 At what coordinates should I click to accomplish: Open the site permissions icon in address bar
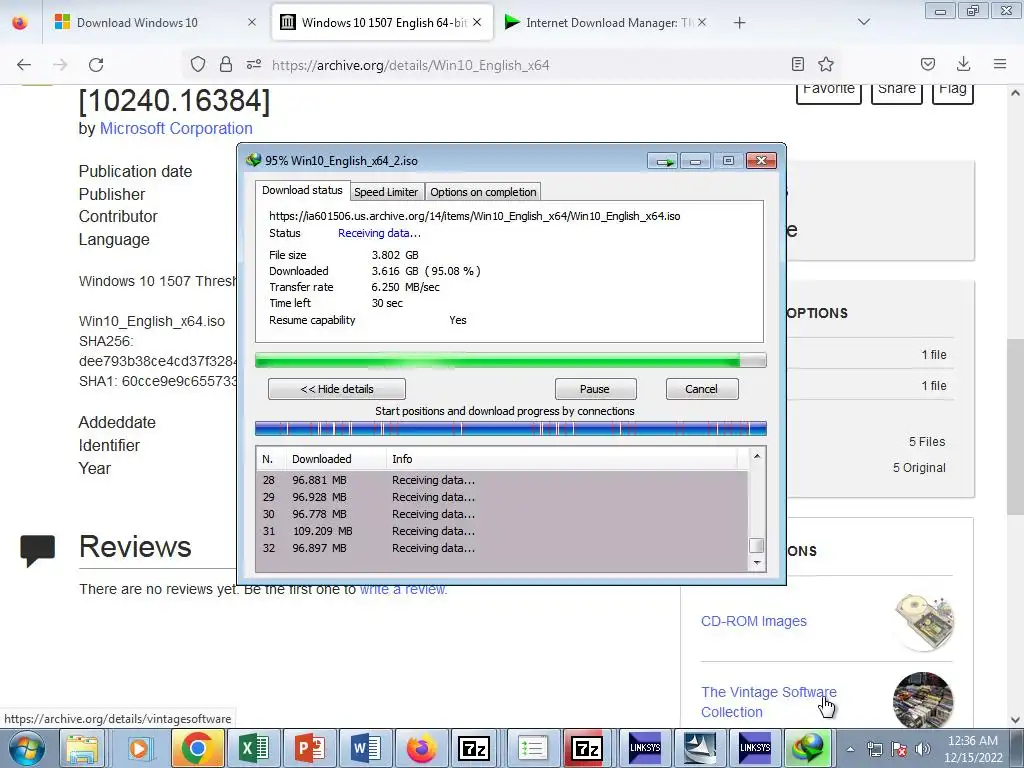254,64
